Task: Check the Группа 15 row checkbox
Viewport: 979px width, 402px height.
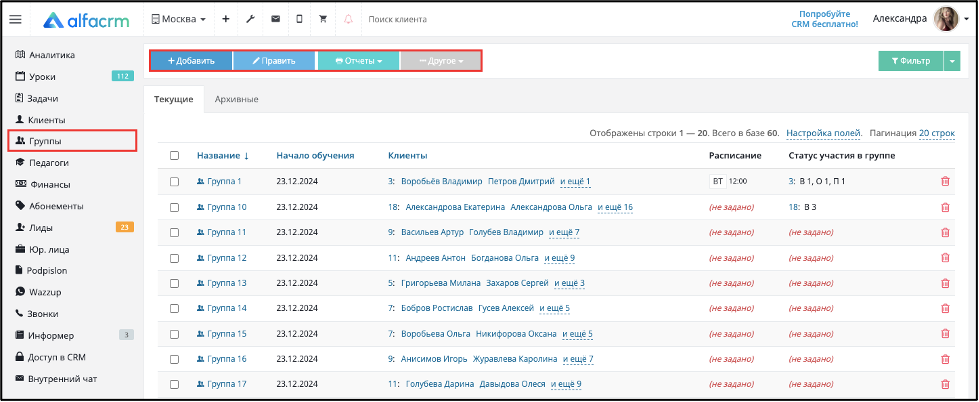Action: pos(175,334)
